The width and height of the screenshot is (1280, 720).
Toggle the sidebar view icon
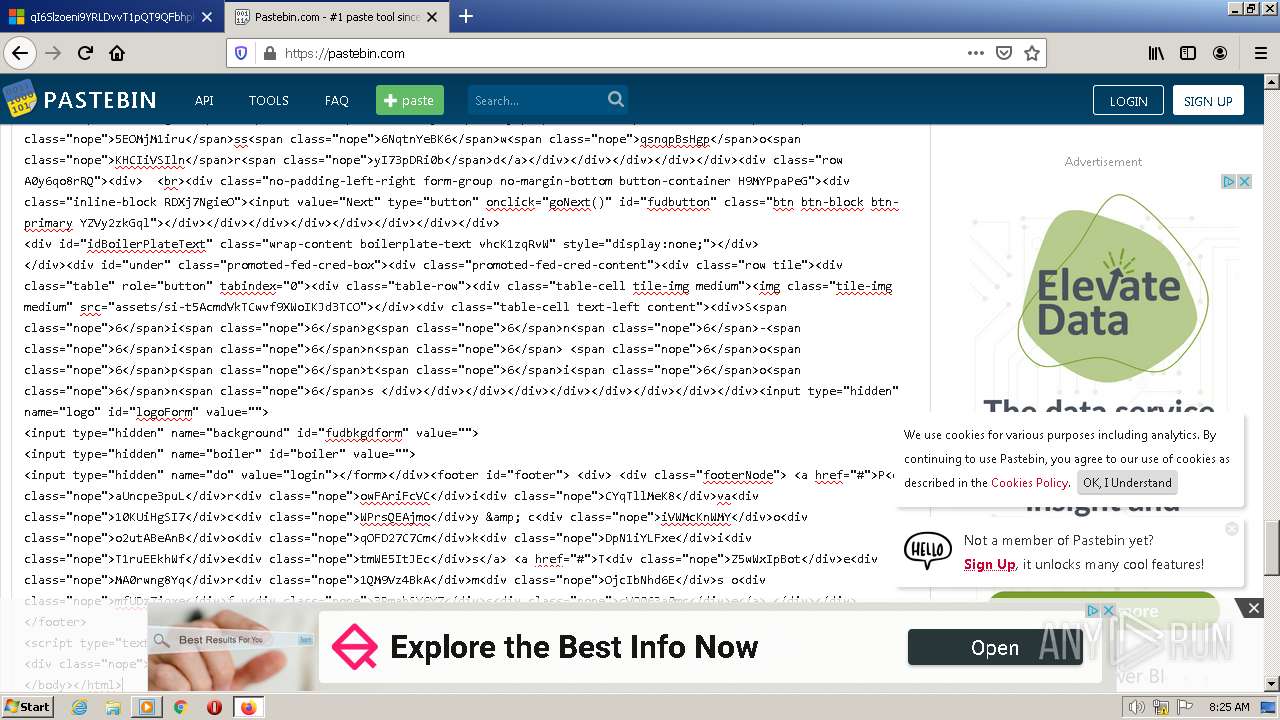[1188, 53]
